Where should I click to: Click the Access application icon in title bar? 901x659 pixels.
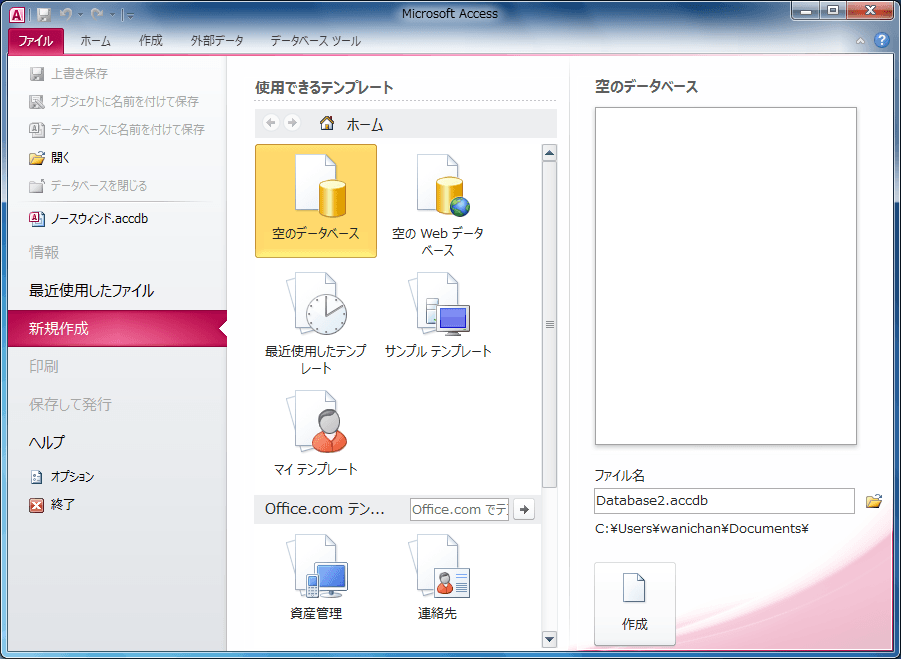pos(17,14)
